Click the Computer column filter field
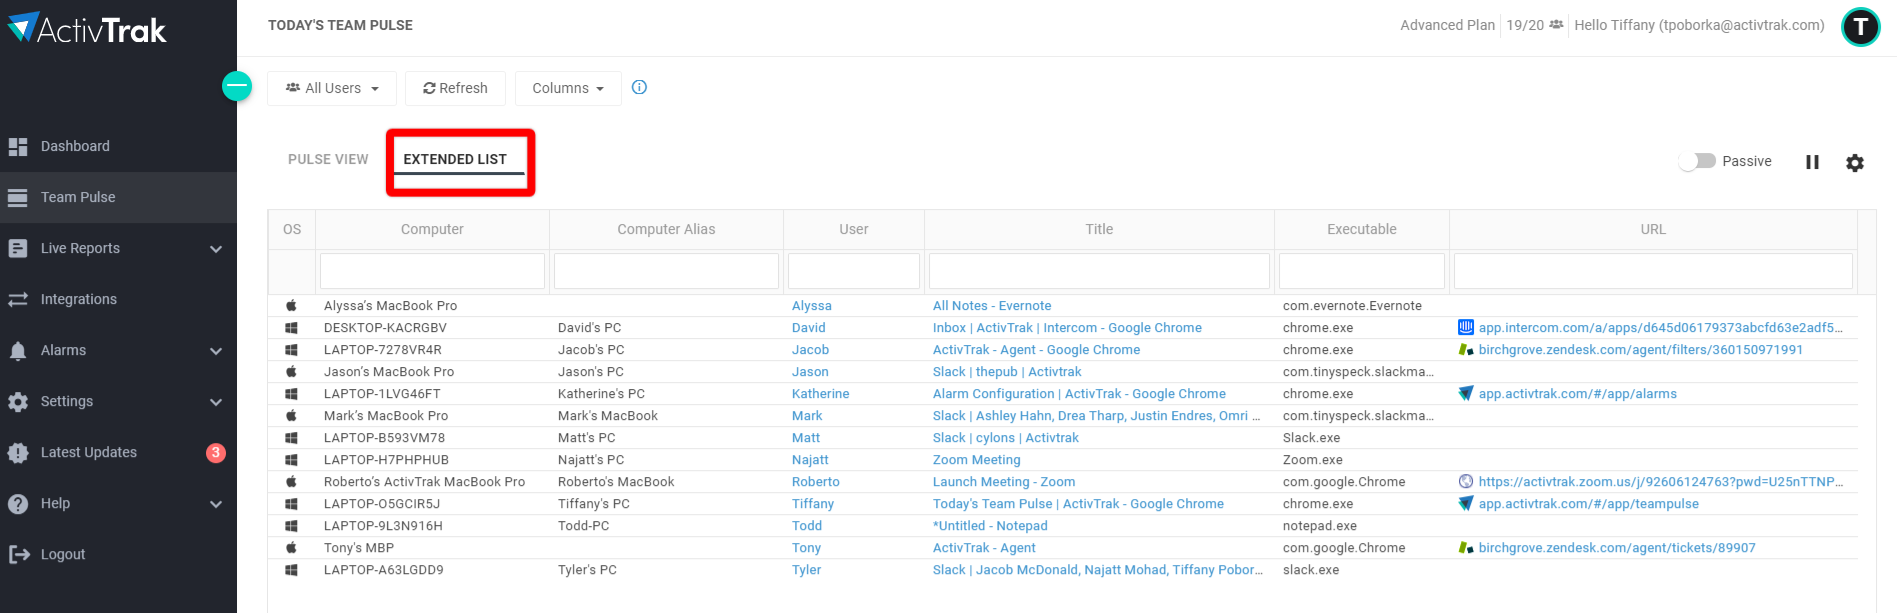This screenshot has width=1897, height=613. pos(432,271)
